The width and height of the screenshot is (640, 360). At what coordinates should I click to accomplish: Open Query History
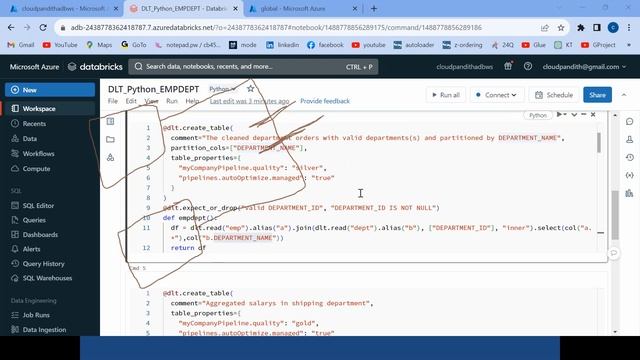point(43,264)
